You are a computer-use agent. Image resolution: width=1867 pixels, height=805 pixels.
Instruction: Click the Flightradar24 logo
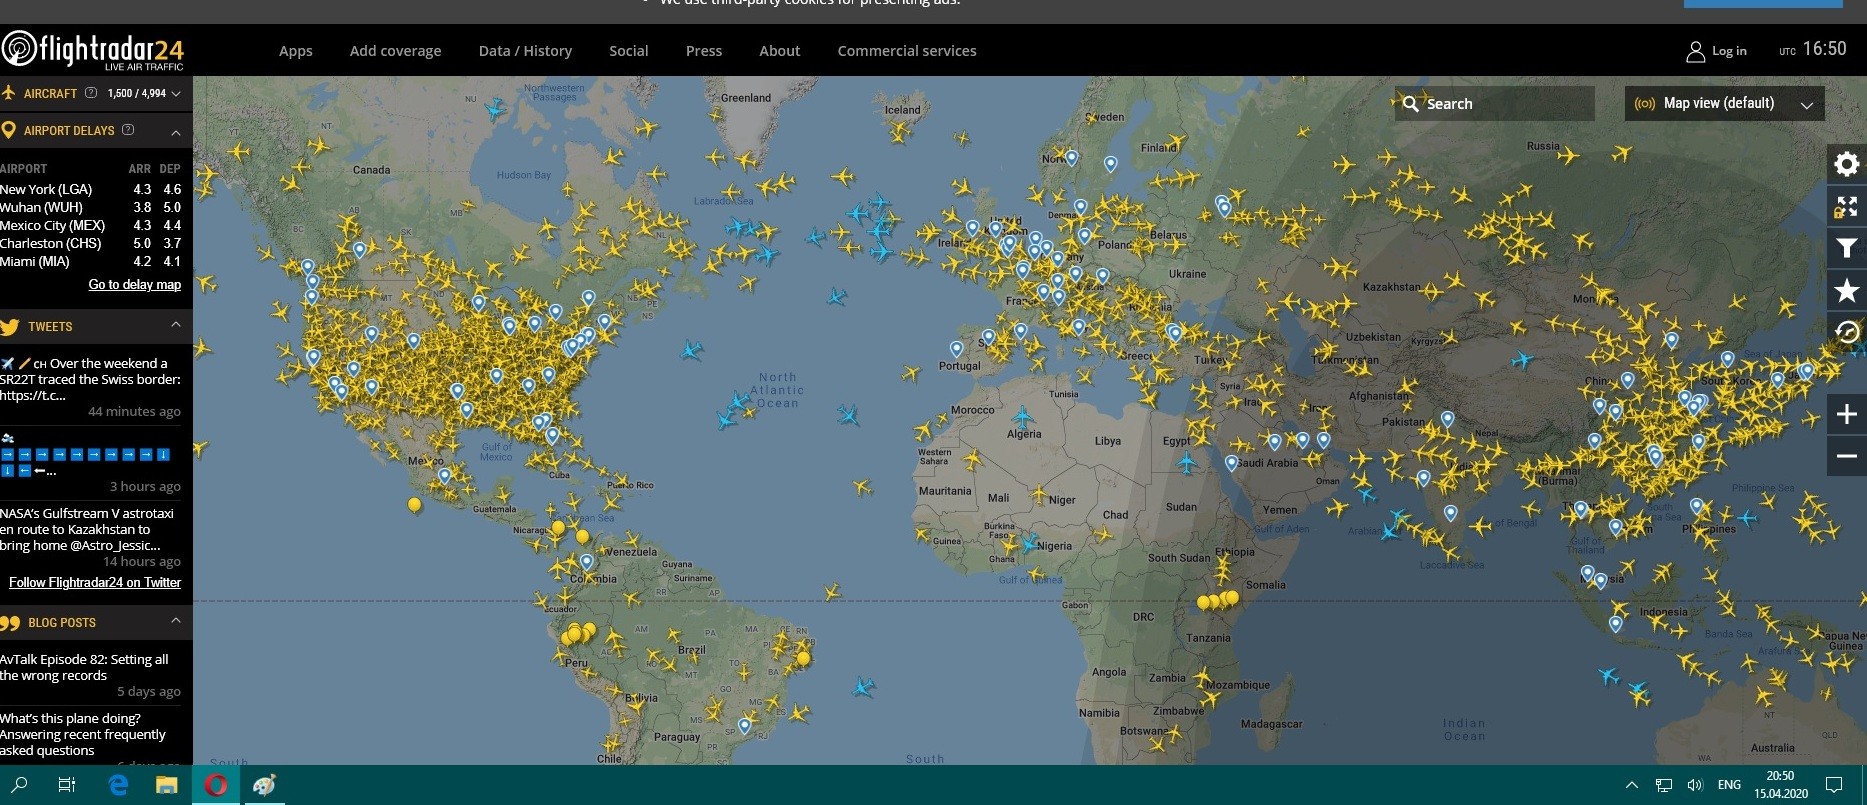tap(93, 50)
